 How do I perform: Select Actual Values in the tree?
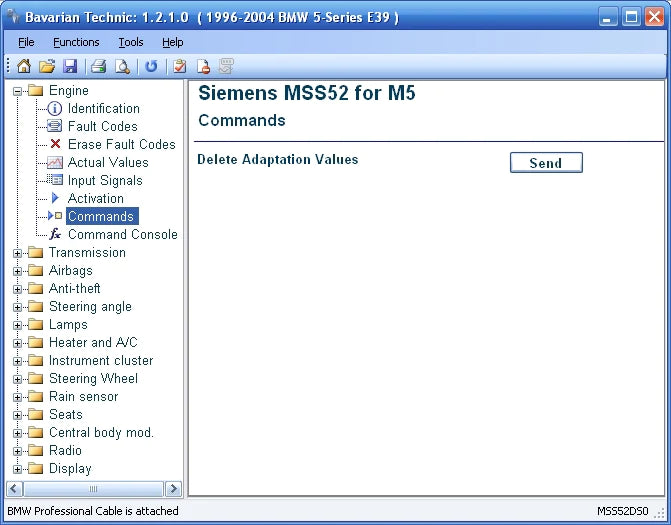(107, 163)
